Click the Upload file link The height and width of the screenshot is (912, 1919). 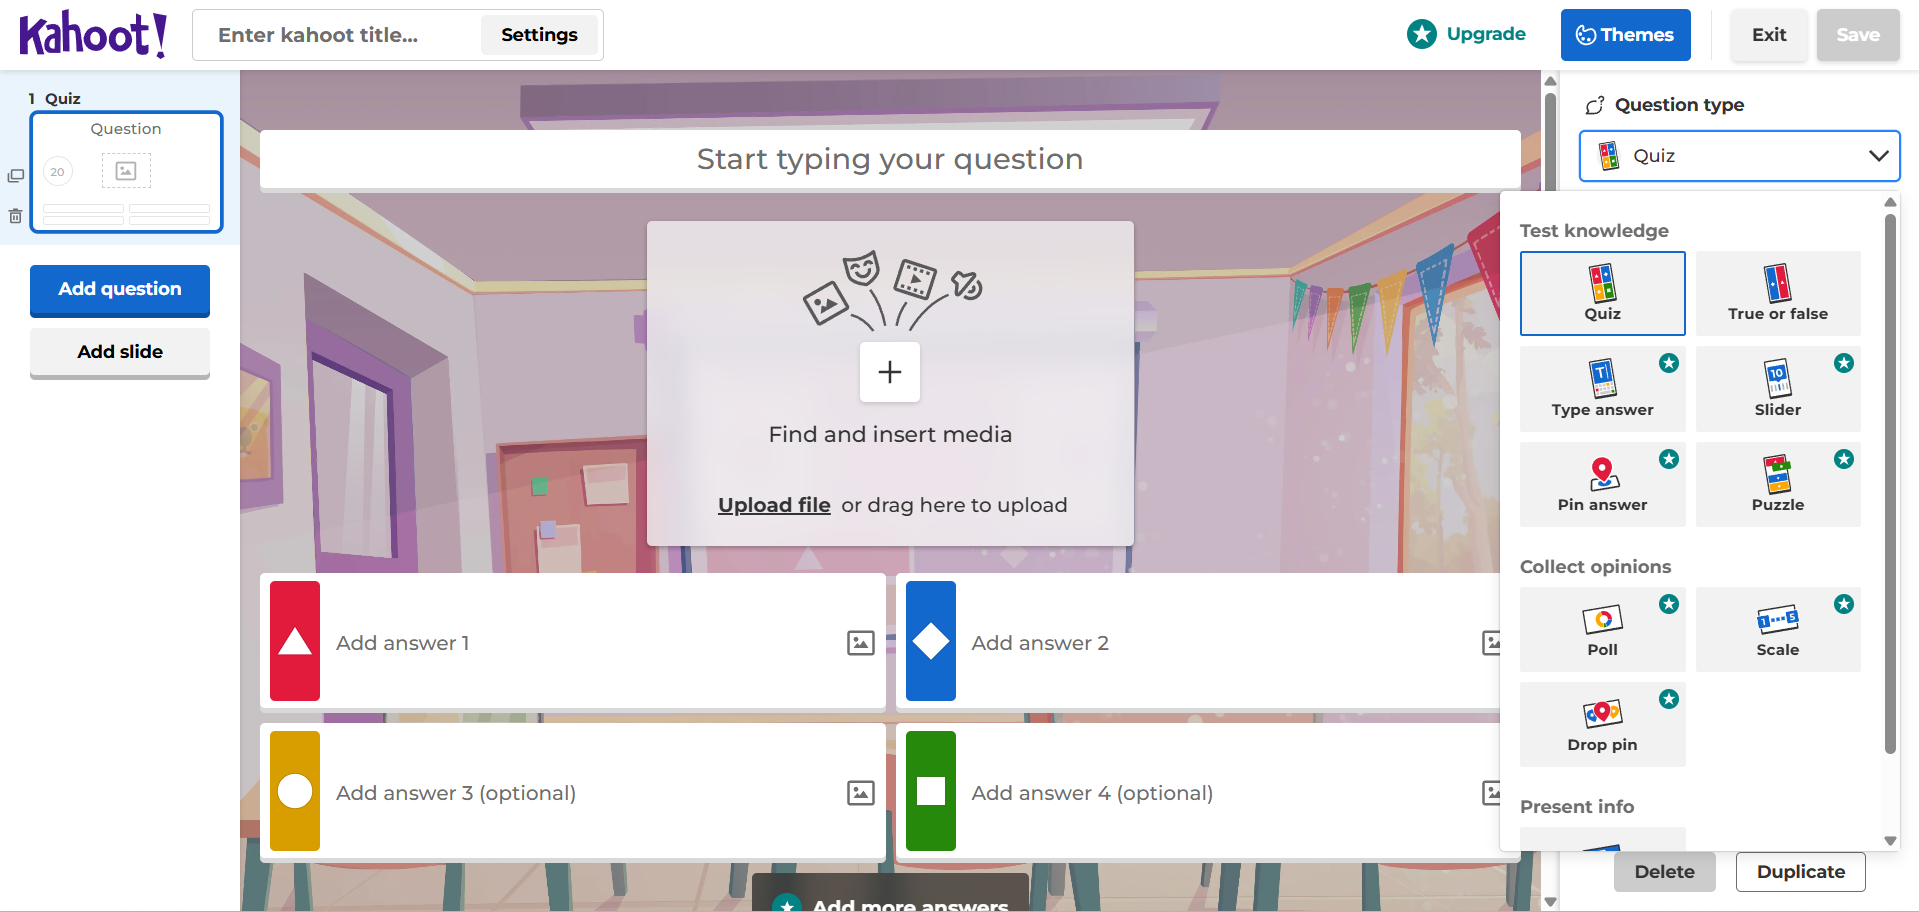[x=774, y=505]
